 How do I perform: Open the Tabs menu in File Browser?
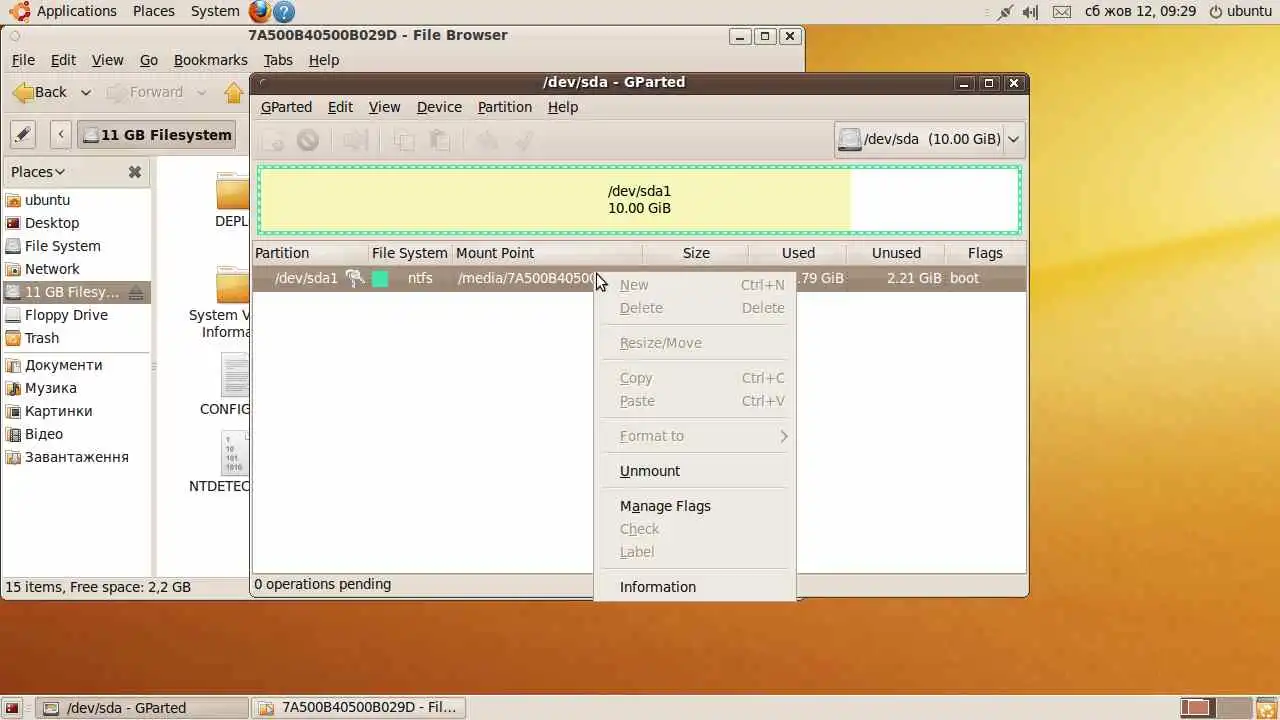point(278,60)
